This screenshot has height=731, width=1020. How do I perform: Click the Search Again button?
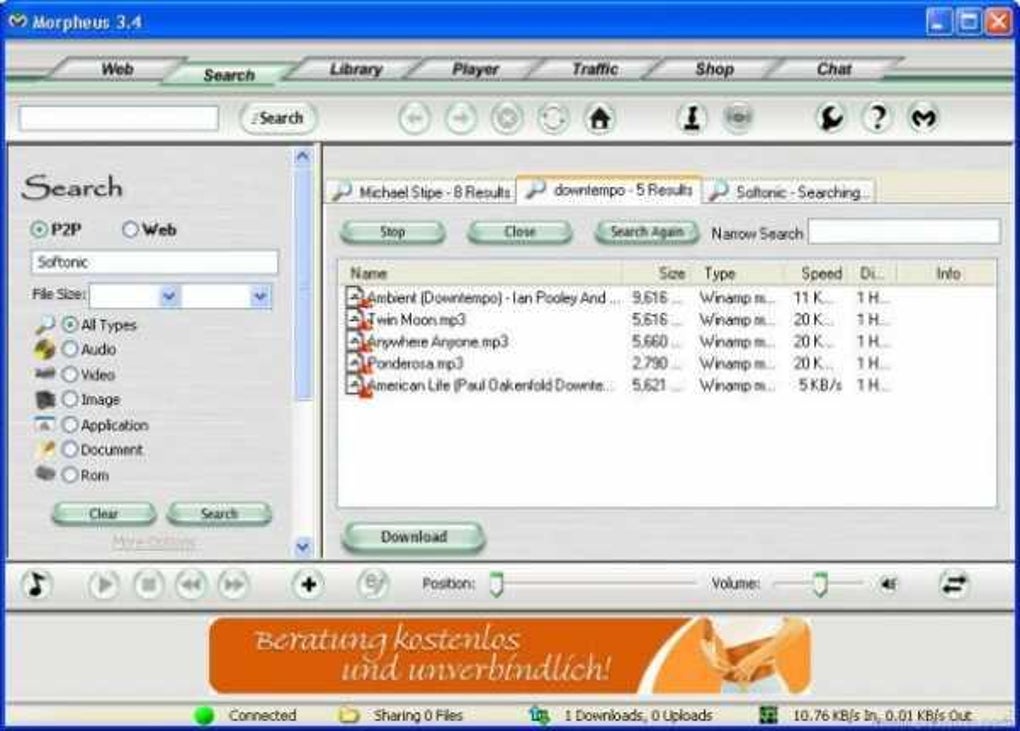647,232
